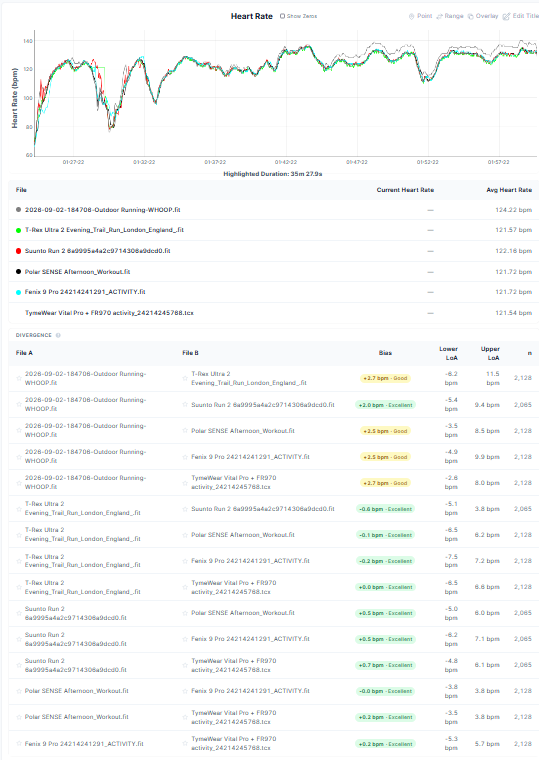
Task: Select the Point tool
Action: [420, 16]
